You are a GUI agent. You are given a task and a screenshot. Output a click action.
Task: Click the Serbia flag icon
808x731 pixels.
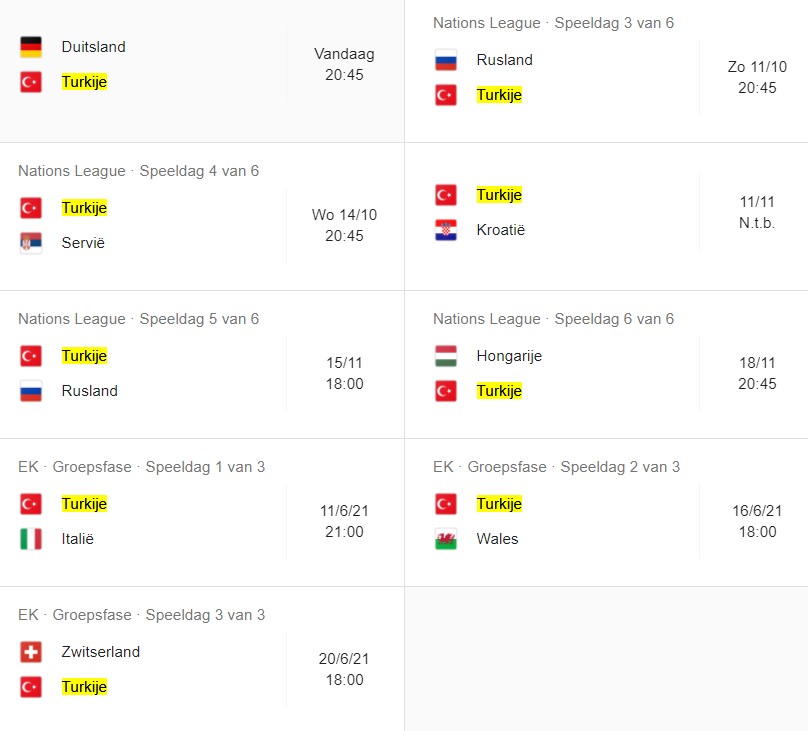coord(31,243)
